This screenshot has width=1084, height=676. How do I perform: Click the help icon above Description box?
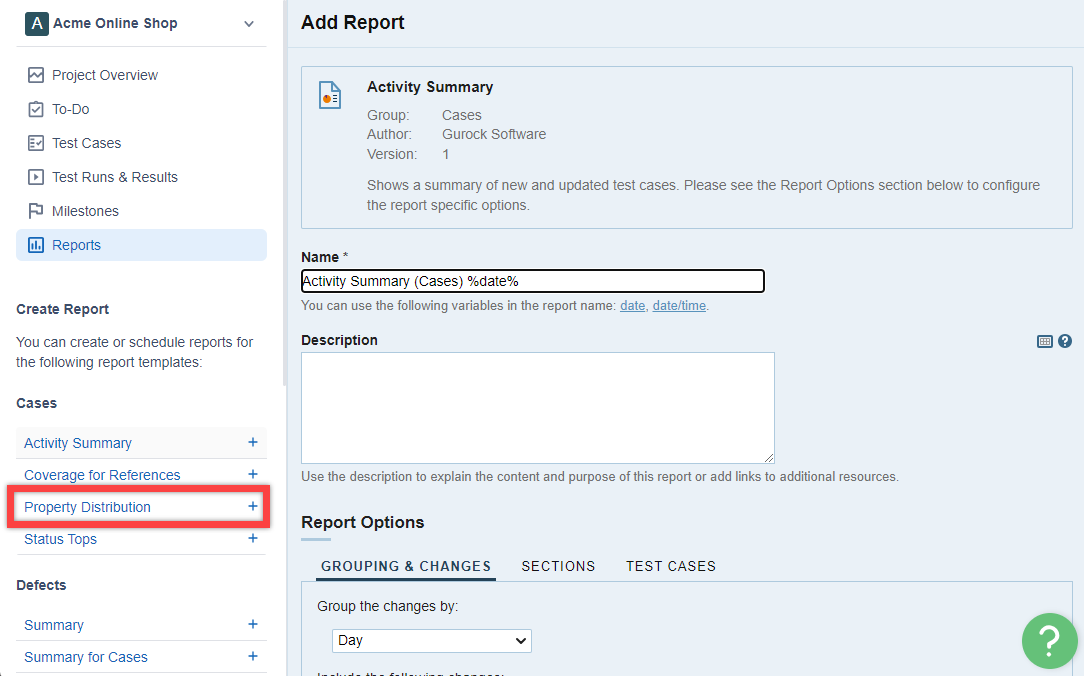coord(1065,341)
